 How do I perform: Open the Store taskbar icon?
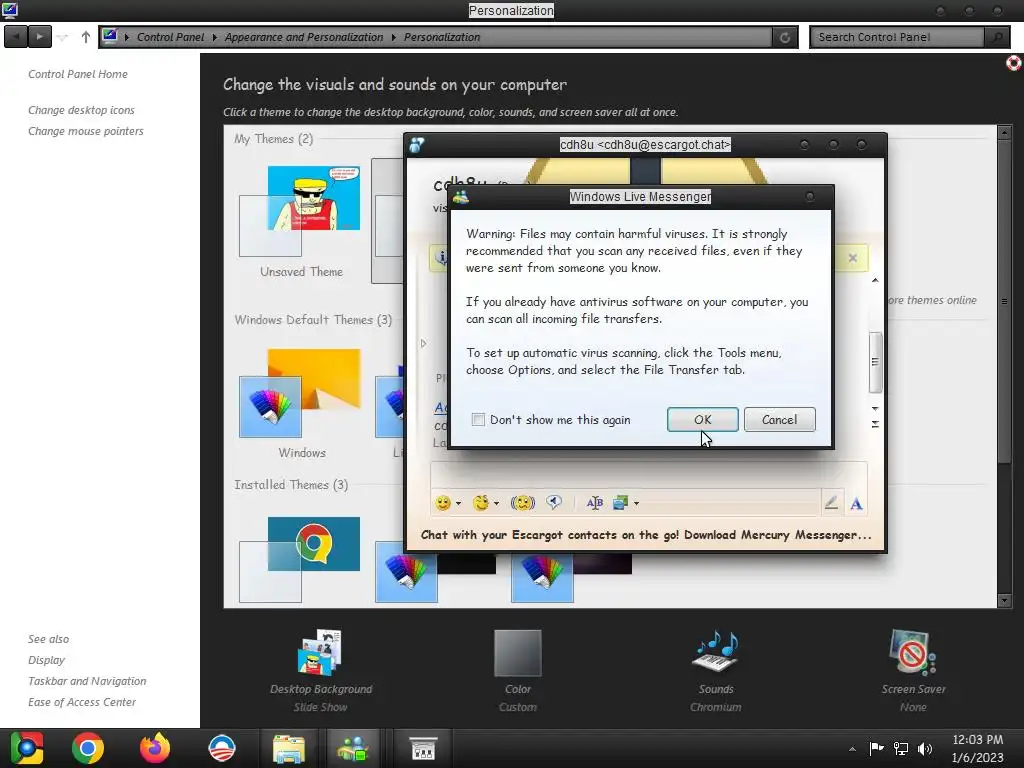[x=423, y=748]
